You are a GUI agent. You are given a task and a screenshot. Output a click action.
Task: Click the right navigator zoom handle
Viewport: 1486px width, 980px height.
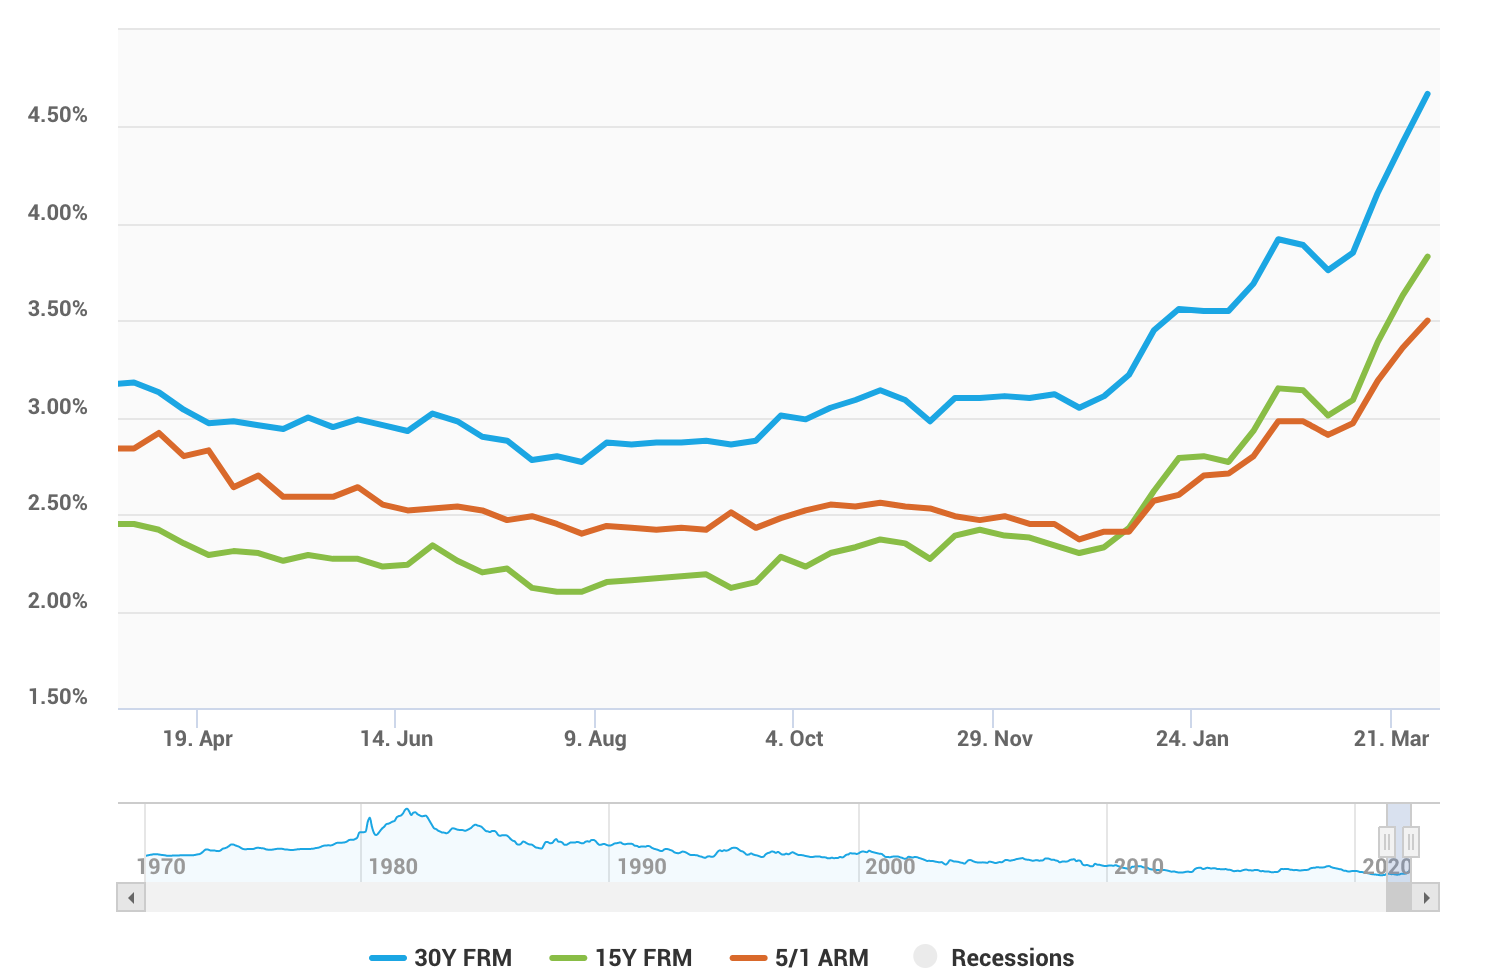point(1411,841)
